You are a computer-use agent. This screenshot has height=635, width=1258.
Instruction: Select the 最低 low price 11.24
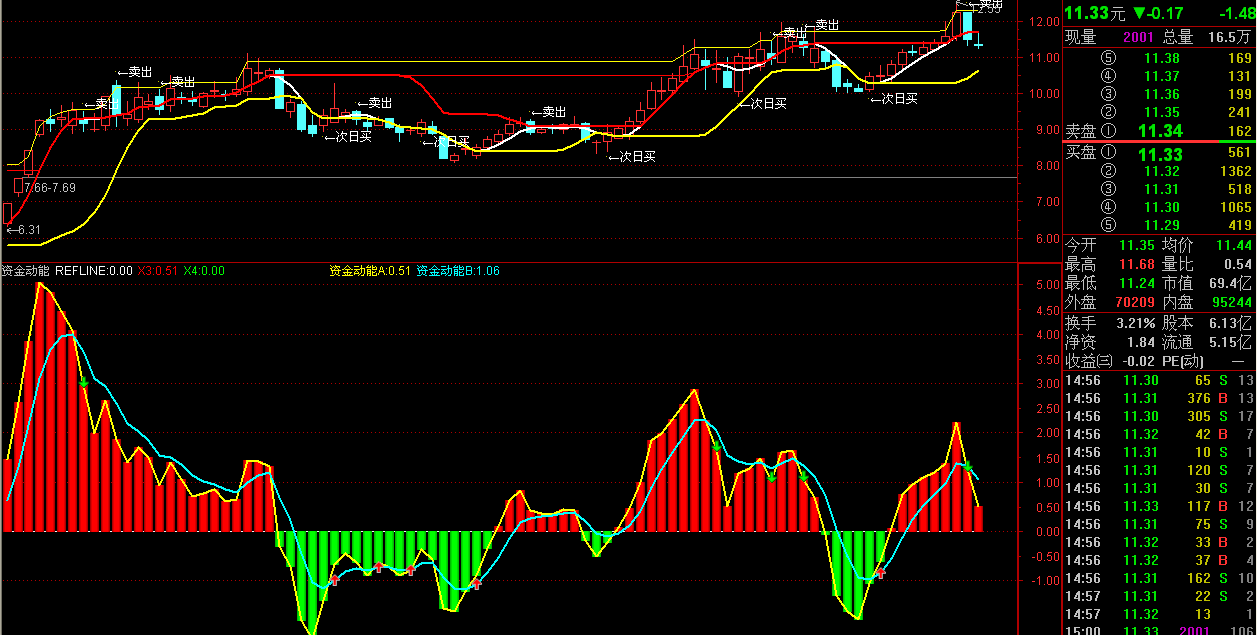pyautogui.click(x=1137, y=283)
